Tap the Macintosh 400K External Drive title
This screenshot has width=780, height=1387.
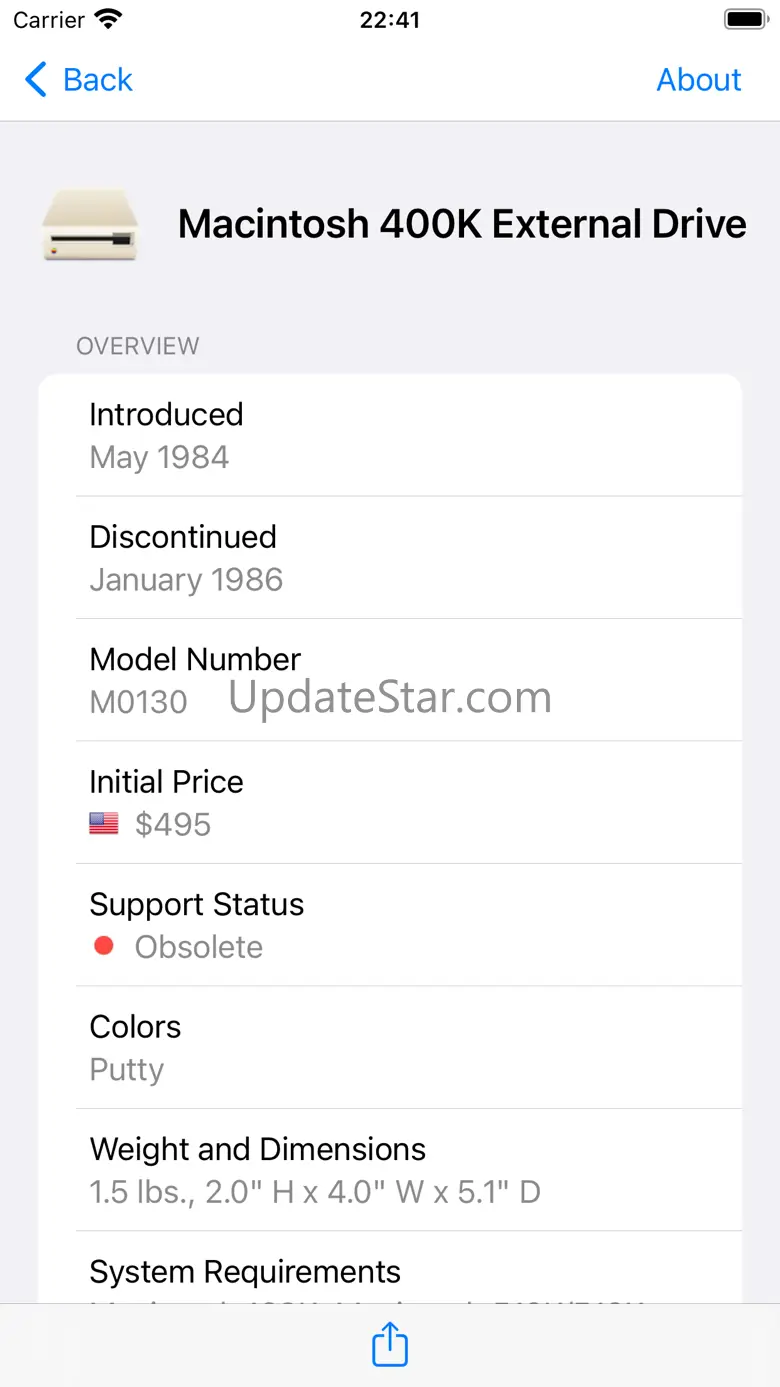[462, 224]
